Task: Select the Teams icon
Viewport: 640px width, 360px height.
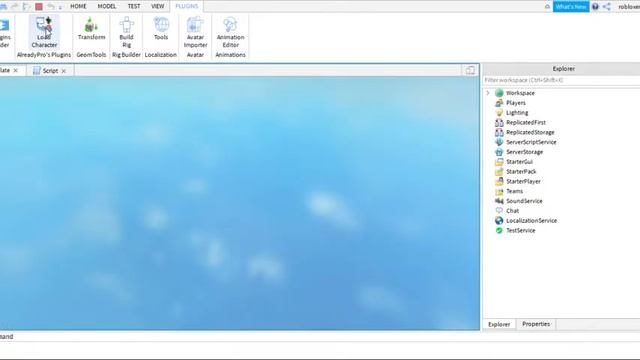Action: [499, 191]
